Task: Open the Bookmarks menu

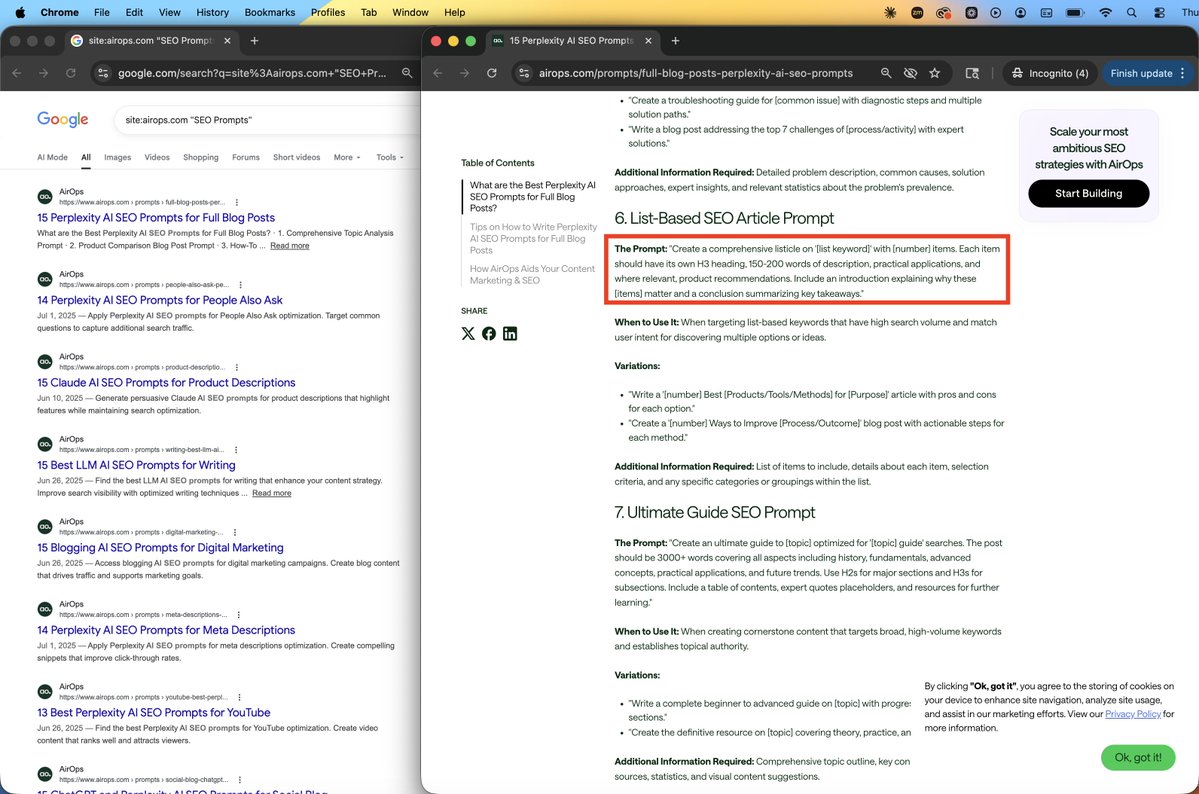Action: point(270,12)
